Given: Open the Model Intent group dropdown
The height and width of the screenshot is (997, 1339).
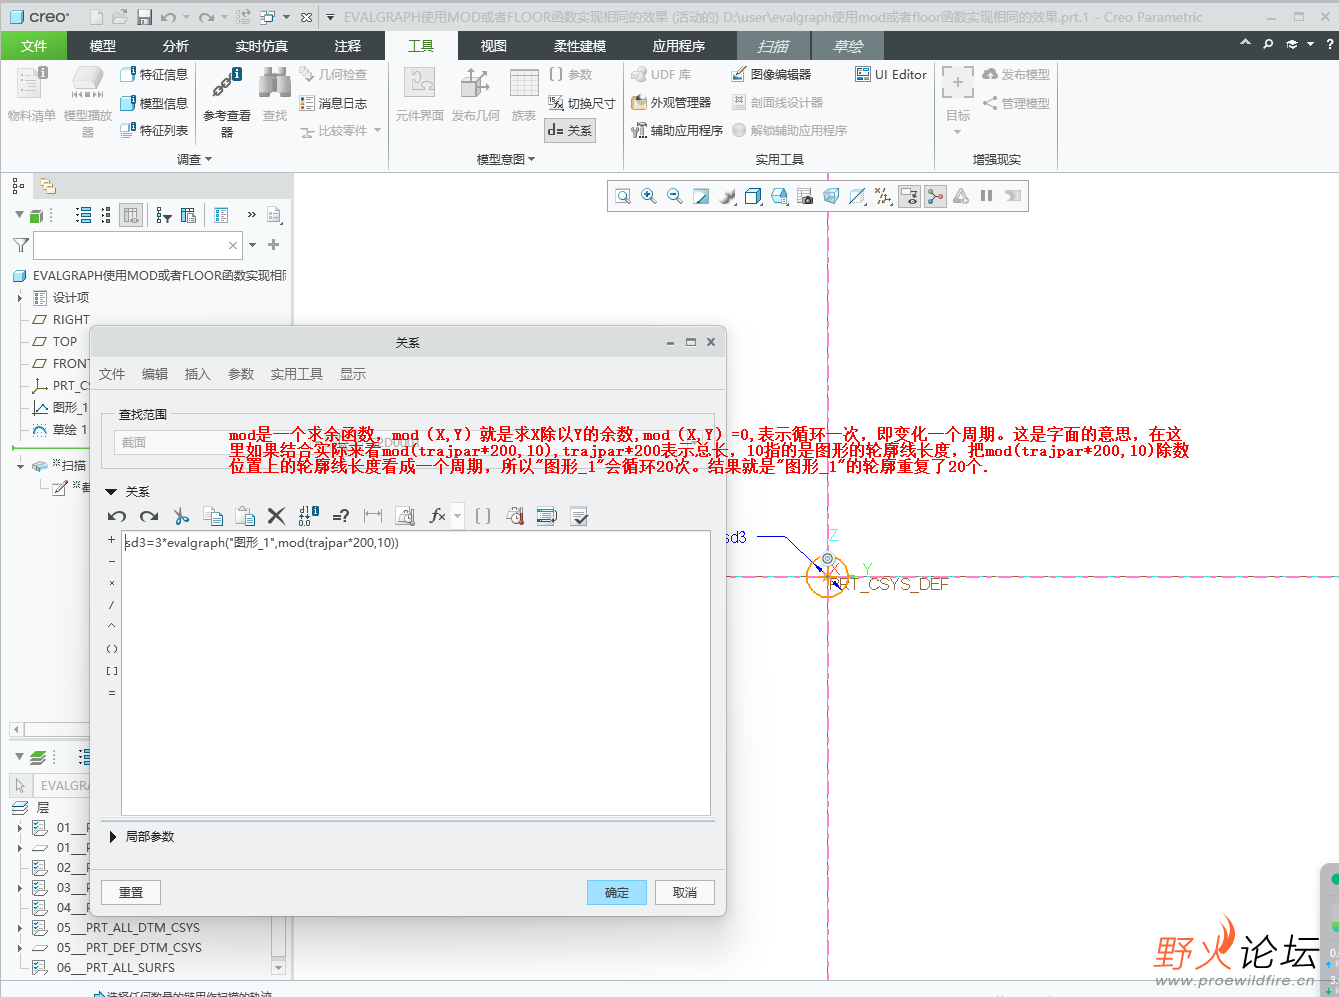Looking at the screenshot, I should [506, 159].
